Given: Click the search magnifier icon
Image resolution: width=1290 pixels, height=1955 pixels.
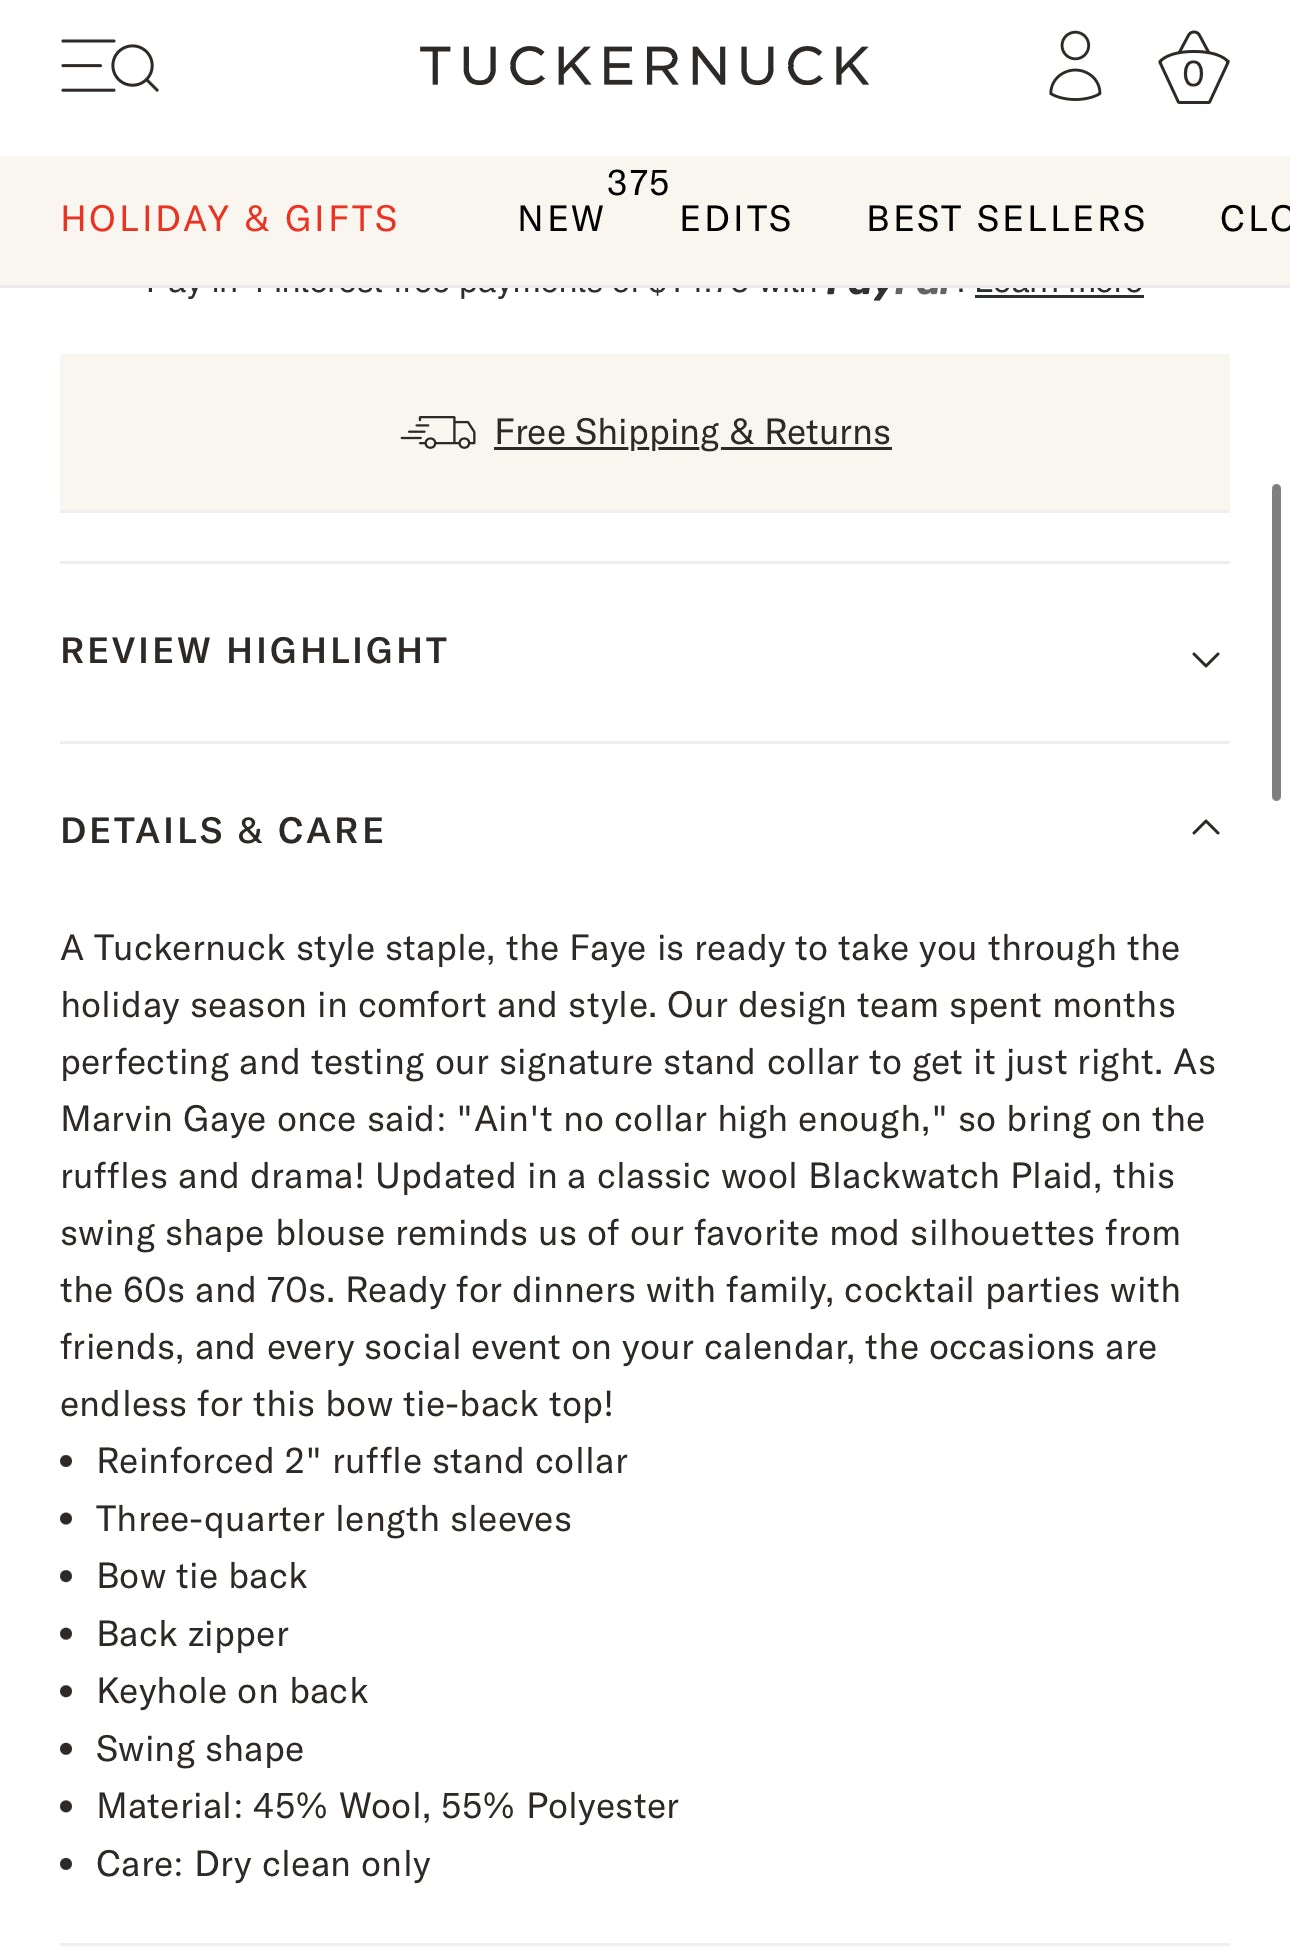Looking at the screenshot, I should pos(136,68).
